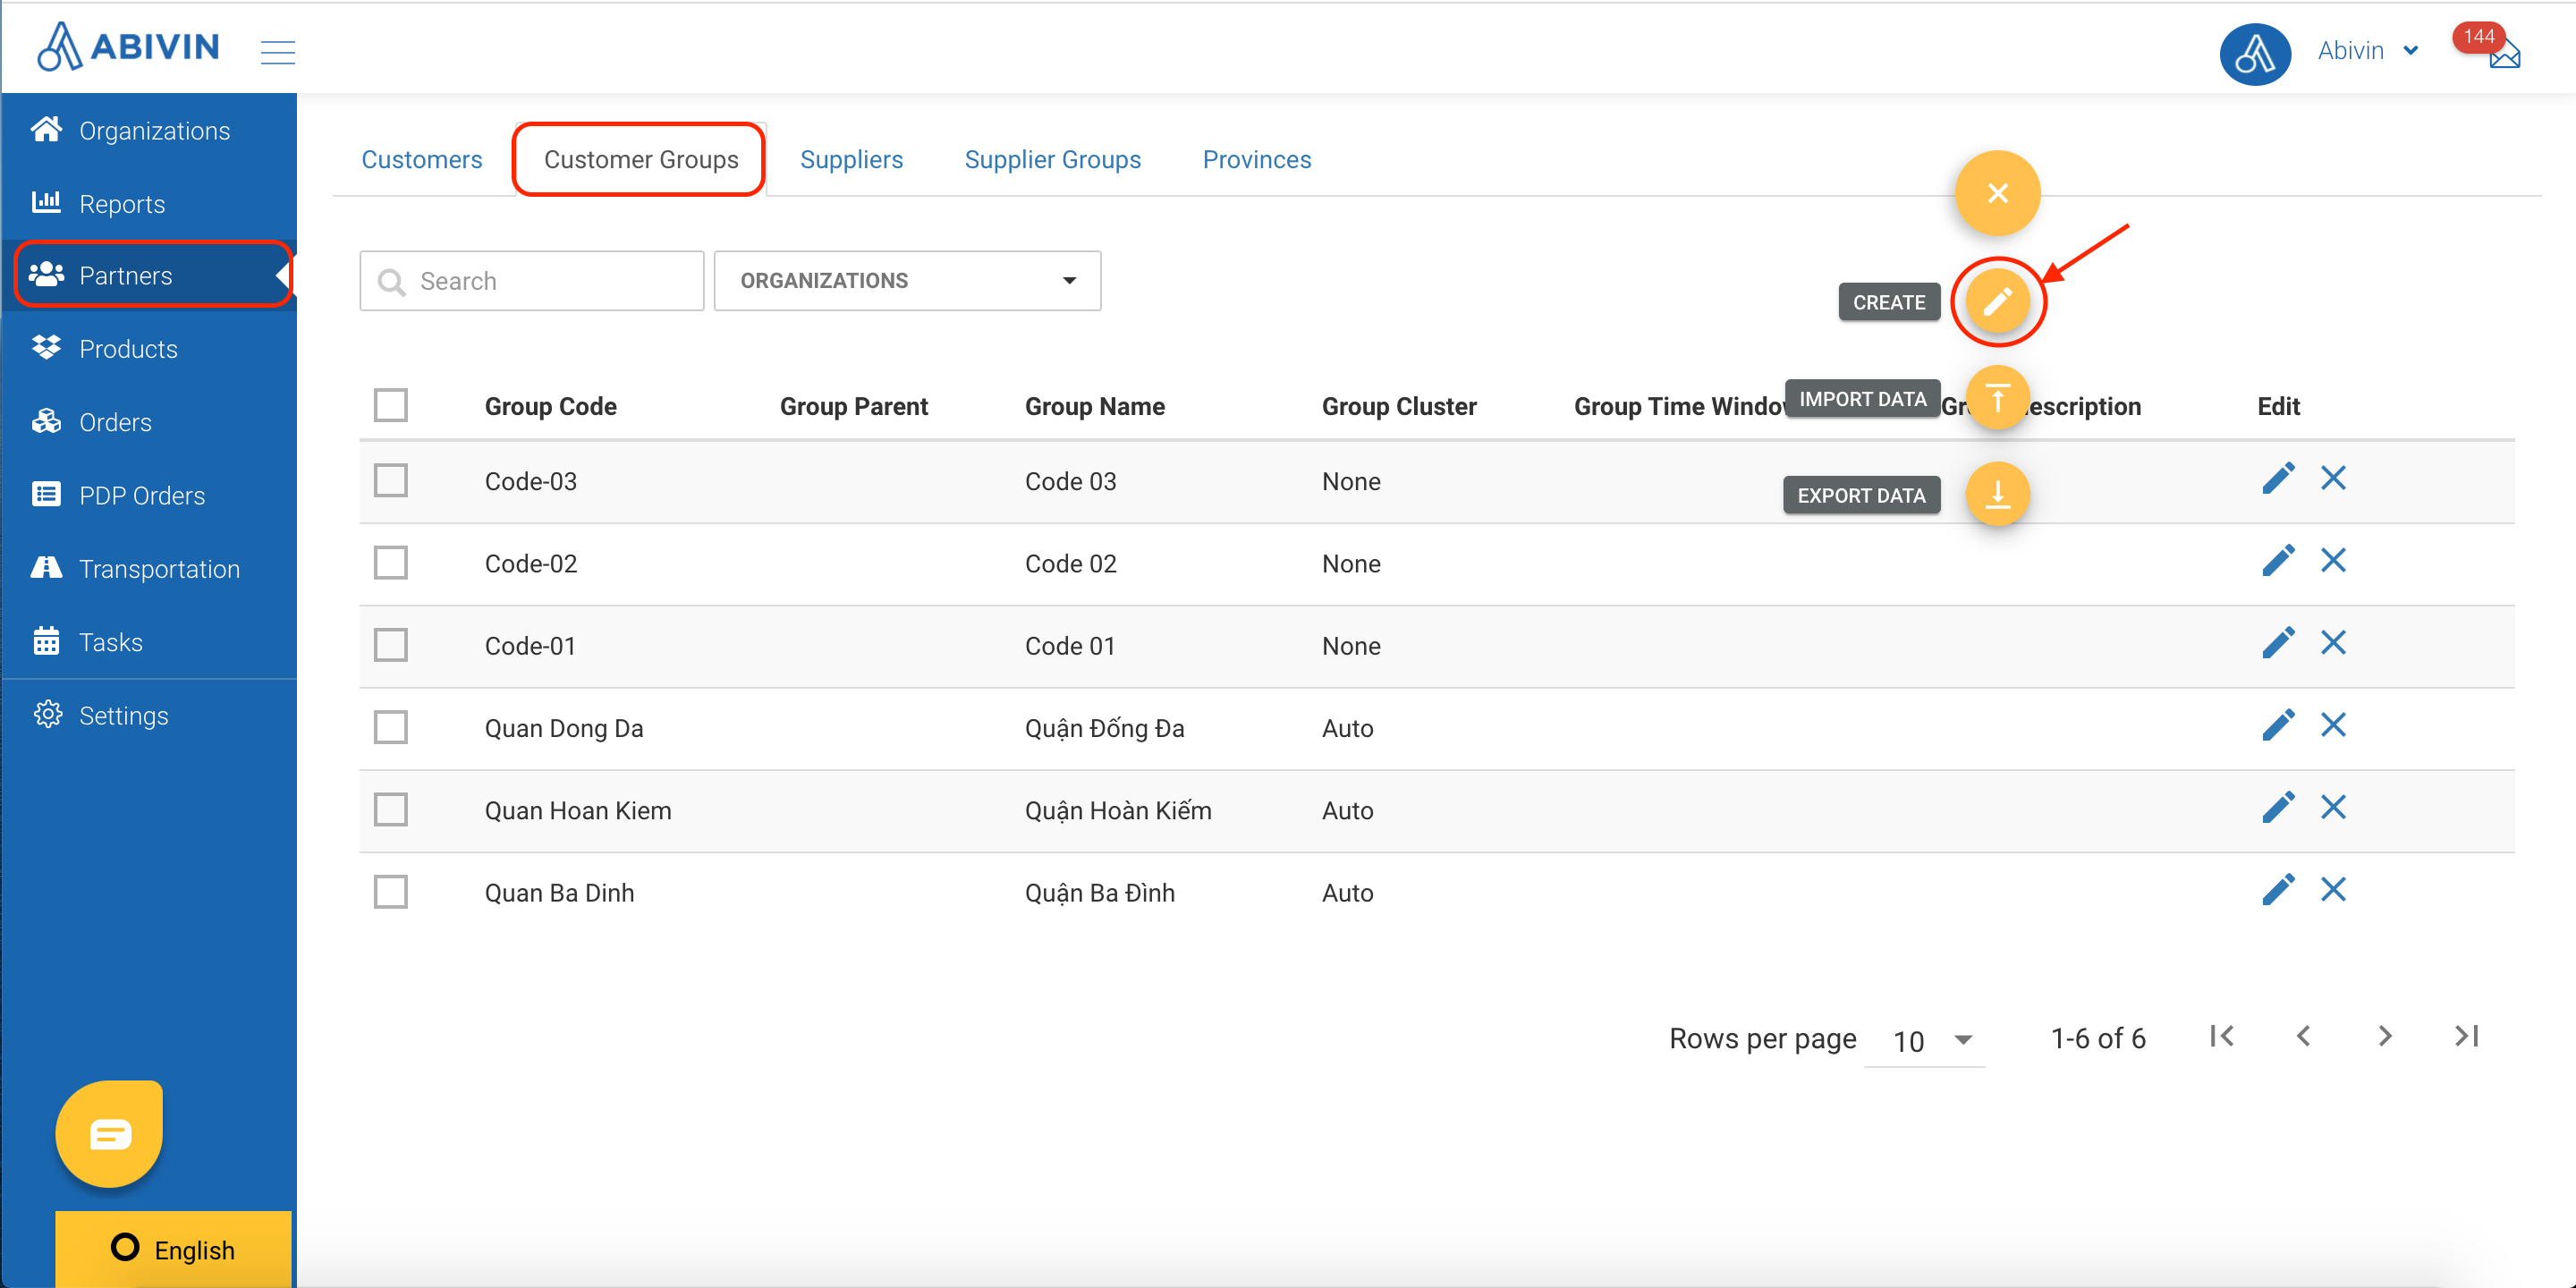Viewport: 2576px width, 1288px height.
Task: Expand the Abivin user account menu
Action: point(2368,51)
